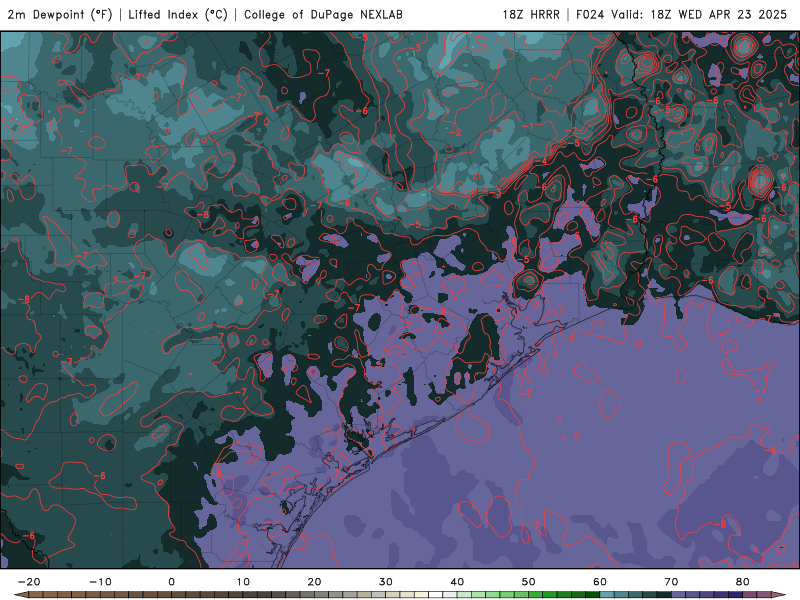Viewport: 800px width, 600px height.
Task: Click the right arrow end of colorbar
Action: [779, 595]
